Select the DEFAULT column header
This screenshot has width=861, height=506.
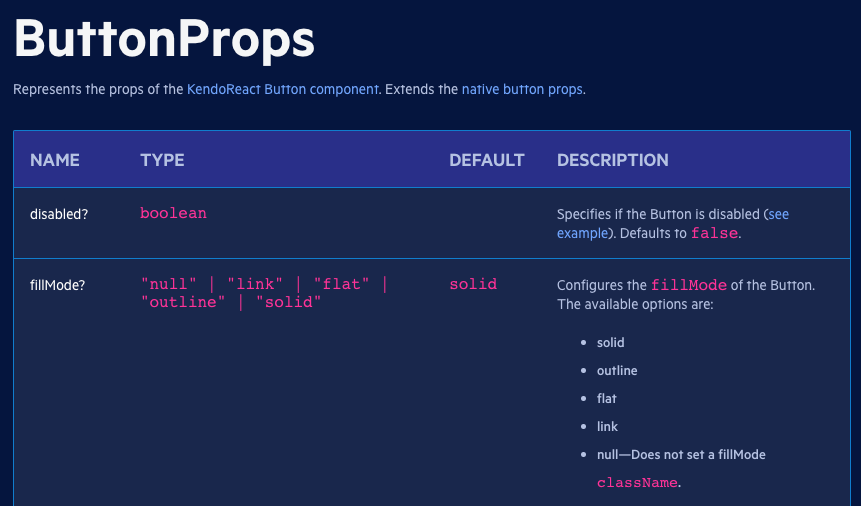pyautogui.click(x=487, y=160)
